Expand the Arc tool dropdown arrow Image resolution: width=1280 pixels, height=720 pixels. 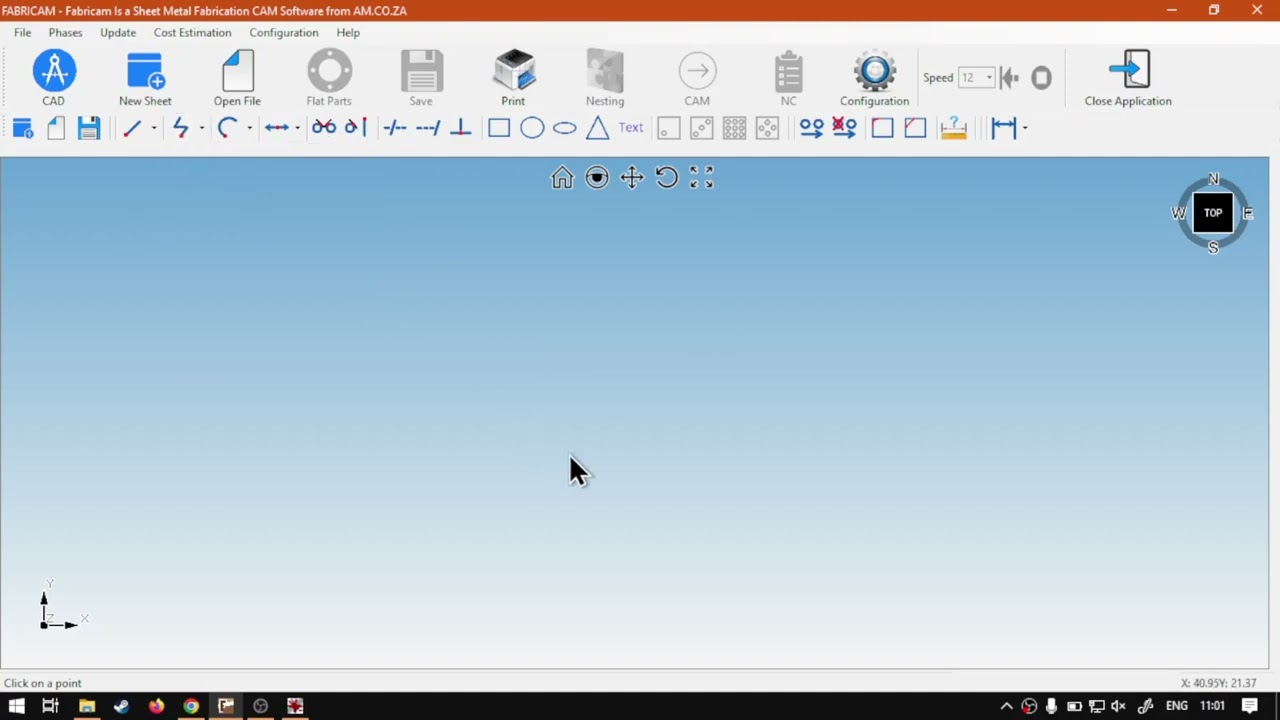(x=249, y=128)
